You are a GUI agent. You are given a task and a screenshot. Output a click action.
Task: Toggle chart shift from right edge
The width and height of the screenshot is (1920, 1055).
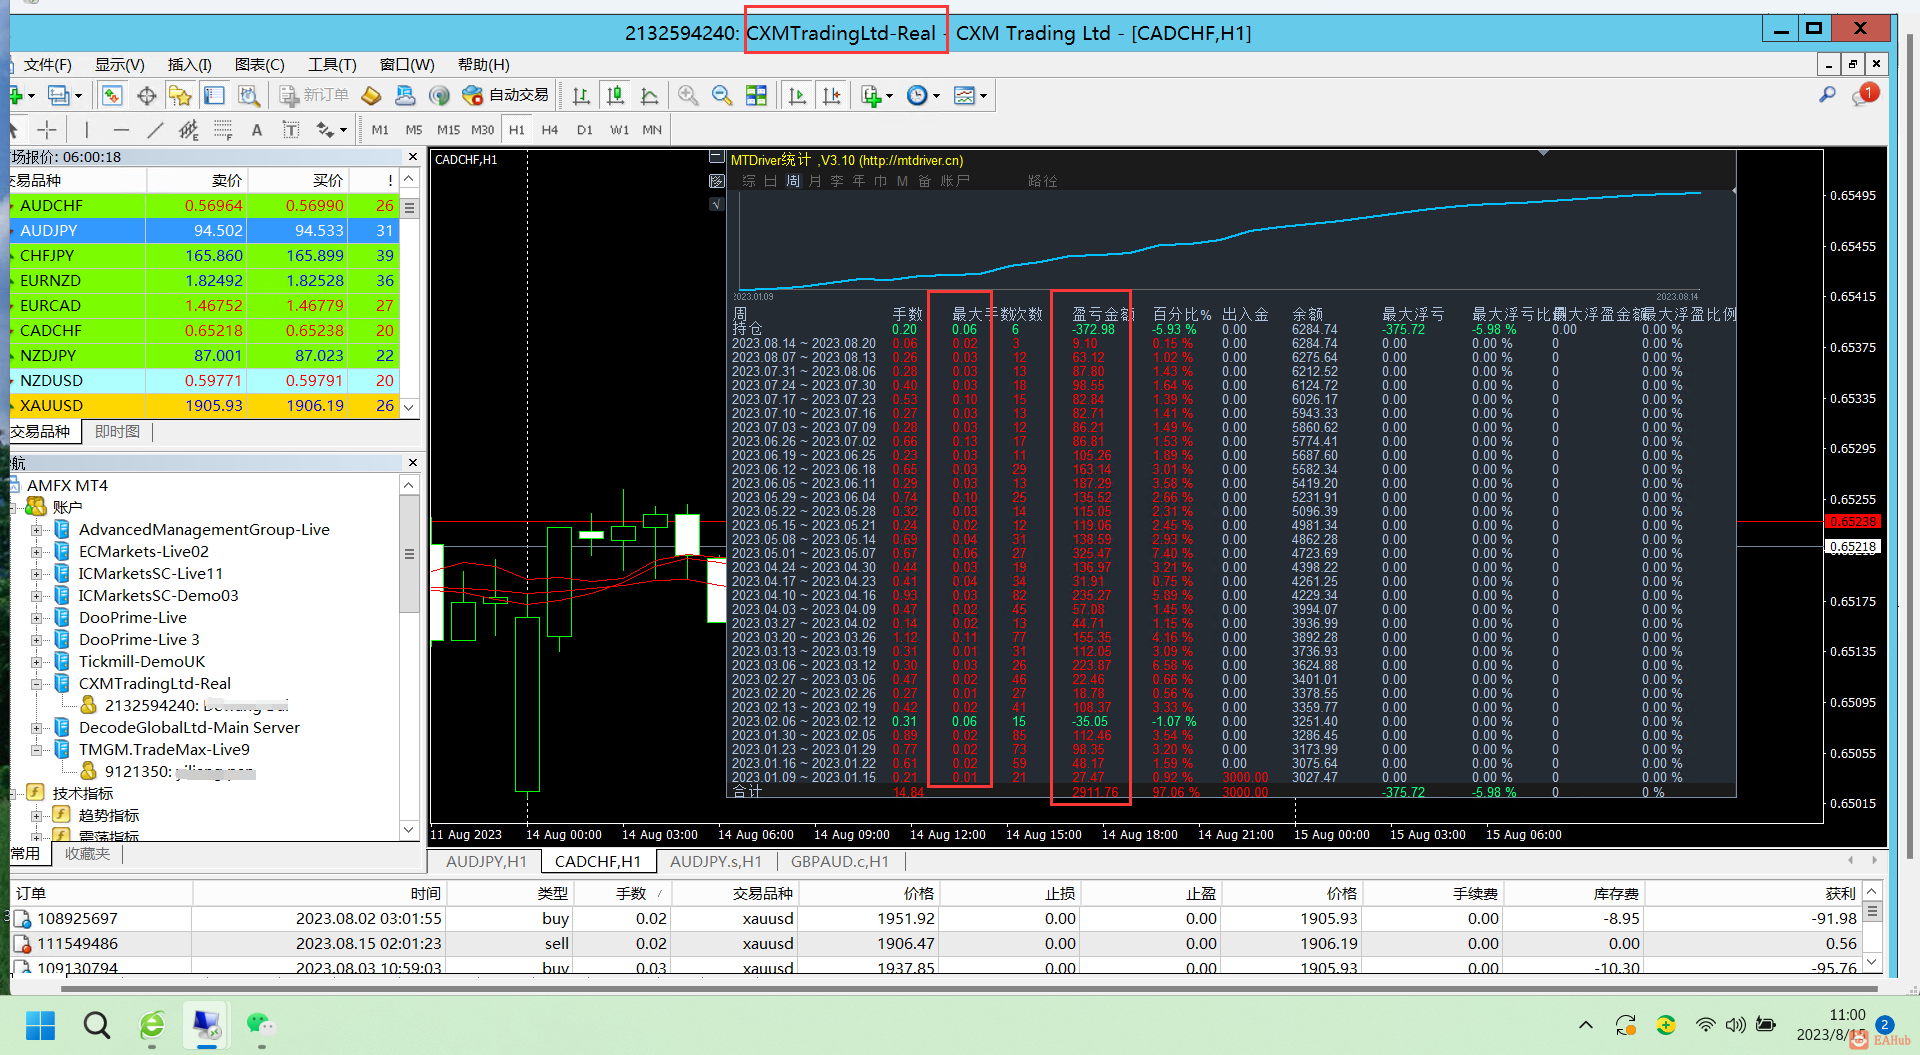click(x=831, y=96)
